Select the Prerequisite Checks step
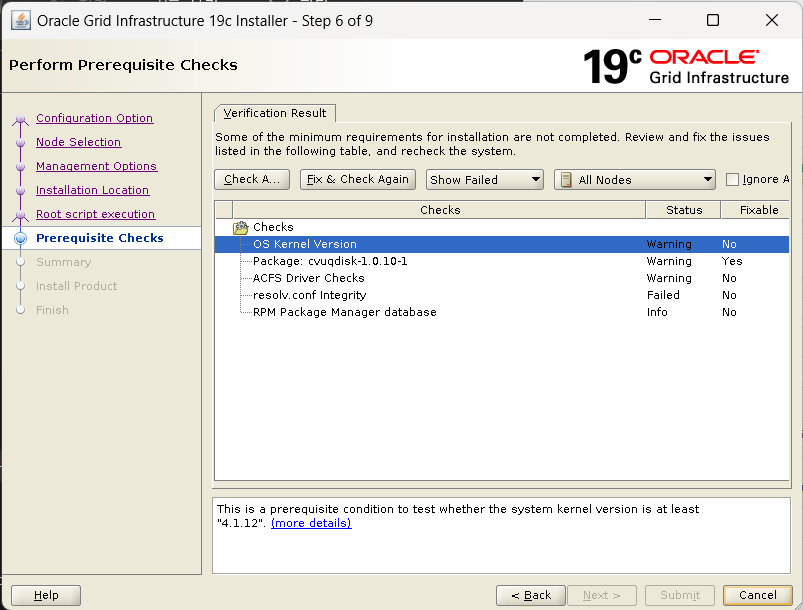 100,238
